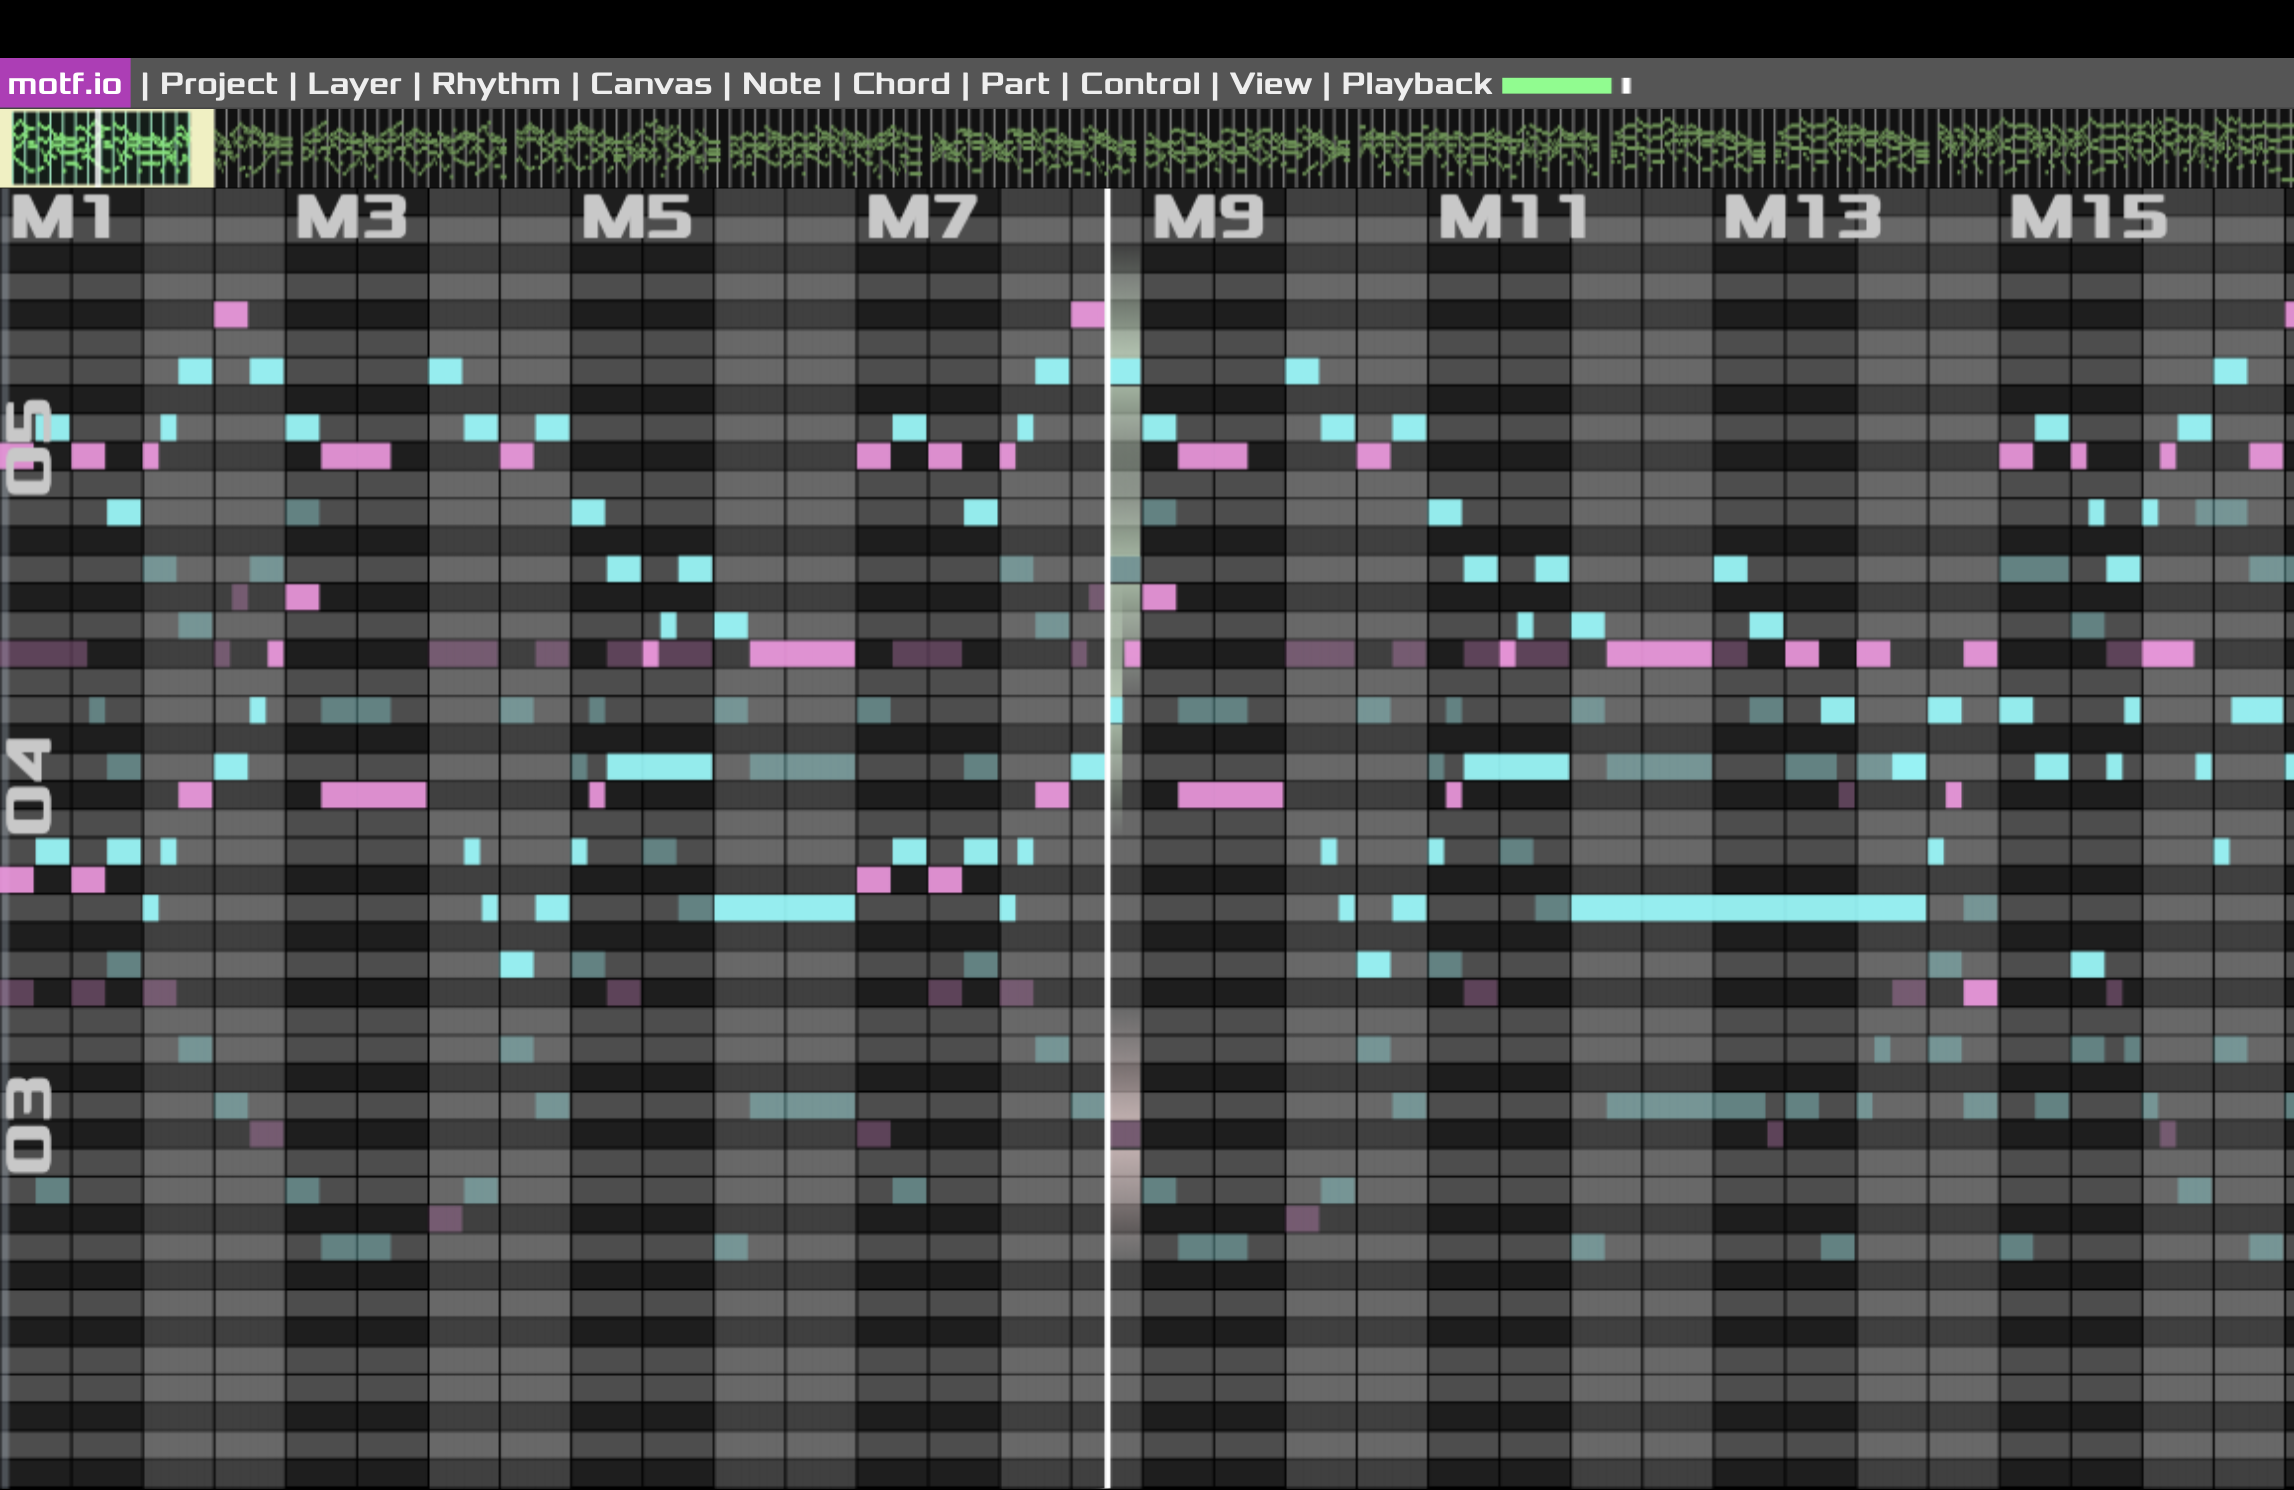Viewport: 2294px width, 1490px height.
Task: Open the Part menu
Action: coord(1015,84)
